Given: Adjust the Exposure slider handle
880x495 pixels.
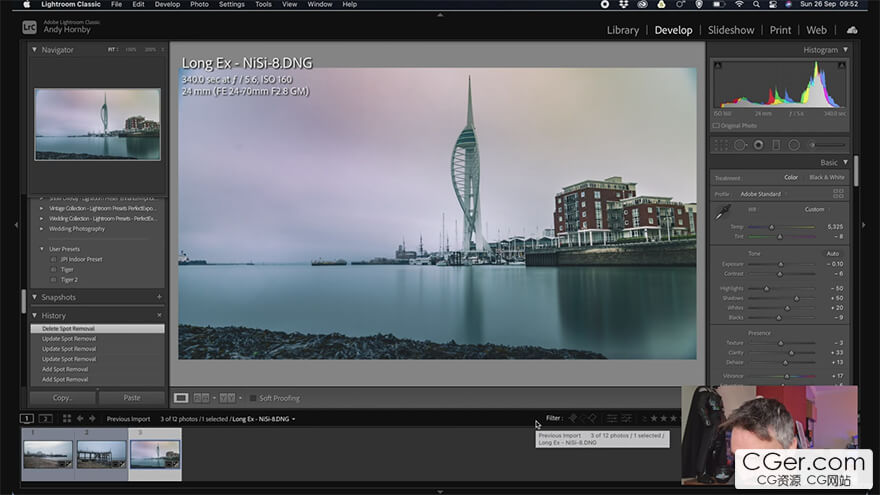Looking at the screenshot, I should point(780,264).
